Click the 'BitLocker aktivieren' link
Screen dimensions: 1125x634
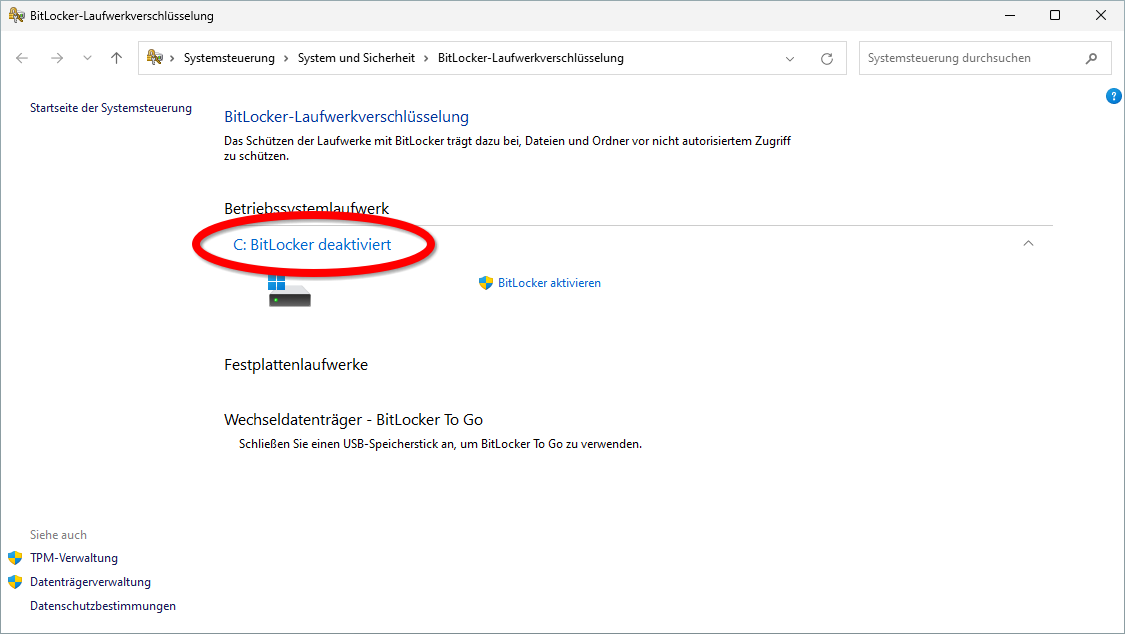tap(549, 282)
